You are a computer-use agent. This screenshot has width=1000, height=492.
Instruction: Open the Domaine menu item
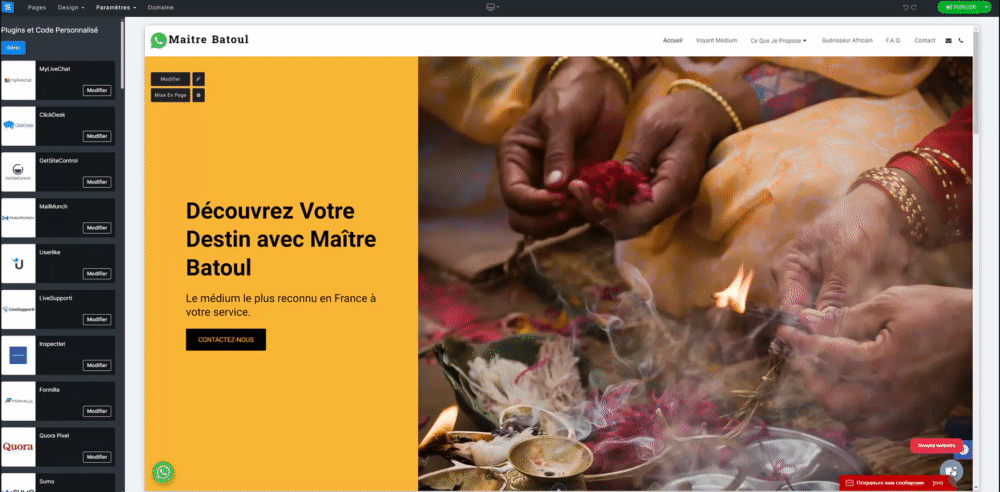coord(160,8)
